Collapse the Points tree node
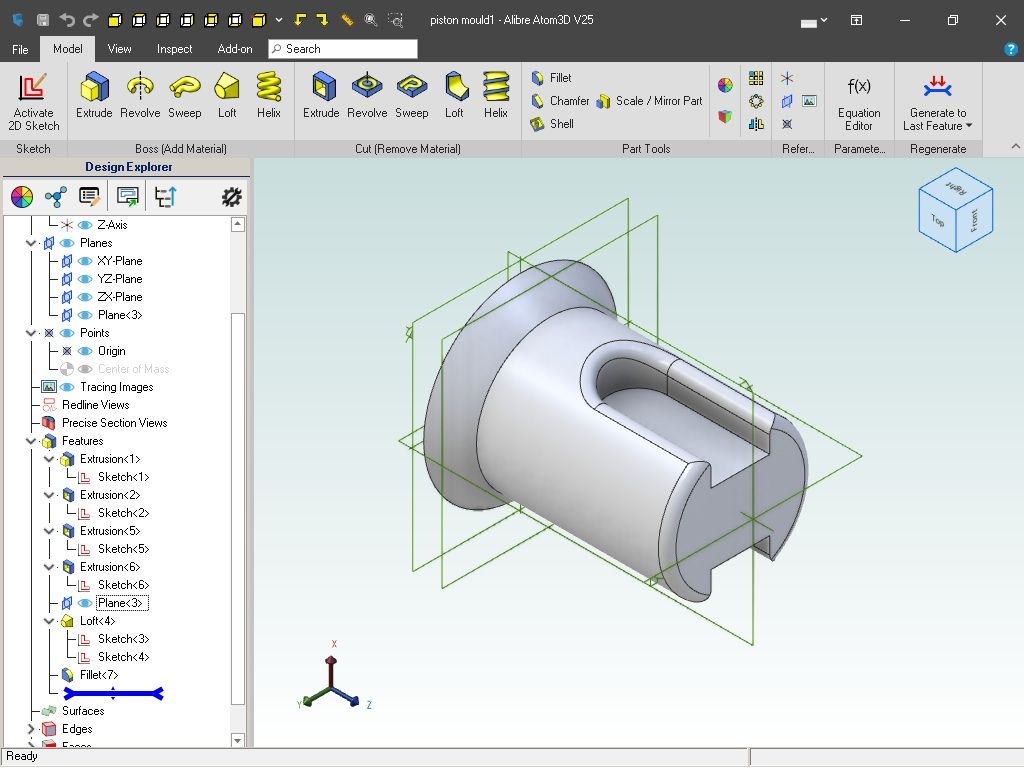 (x=31, y=333)
